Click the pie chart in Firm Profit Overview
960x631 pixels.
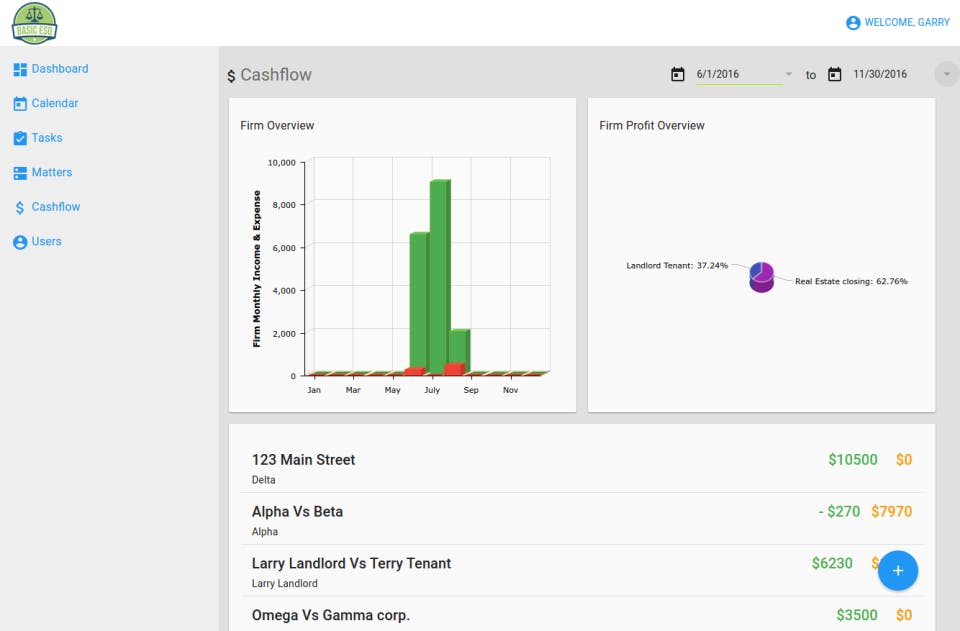(x=762, y=277)
